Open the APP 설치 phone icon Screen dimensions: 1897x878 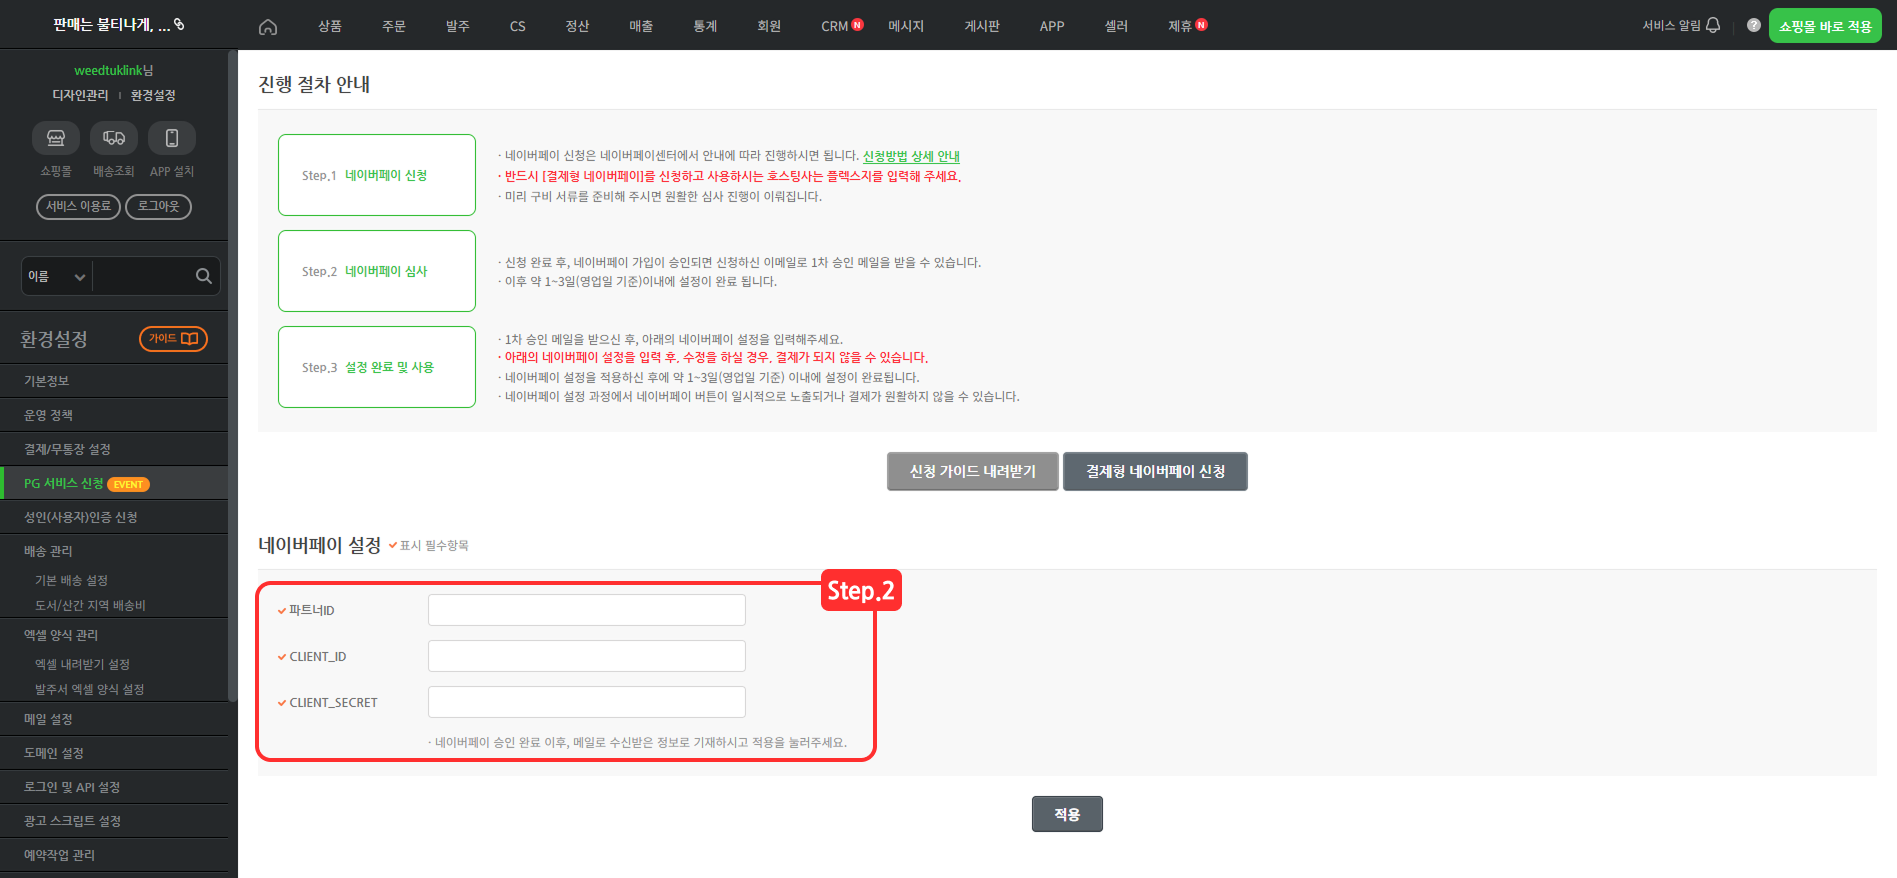pyautogui.click(x=172, y=138)
